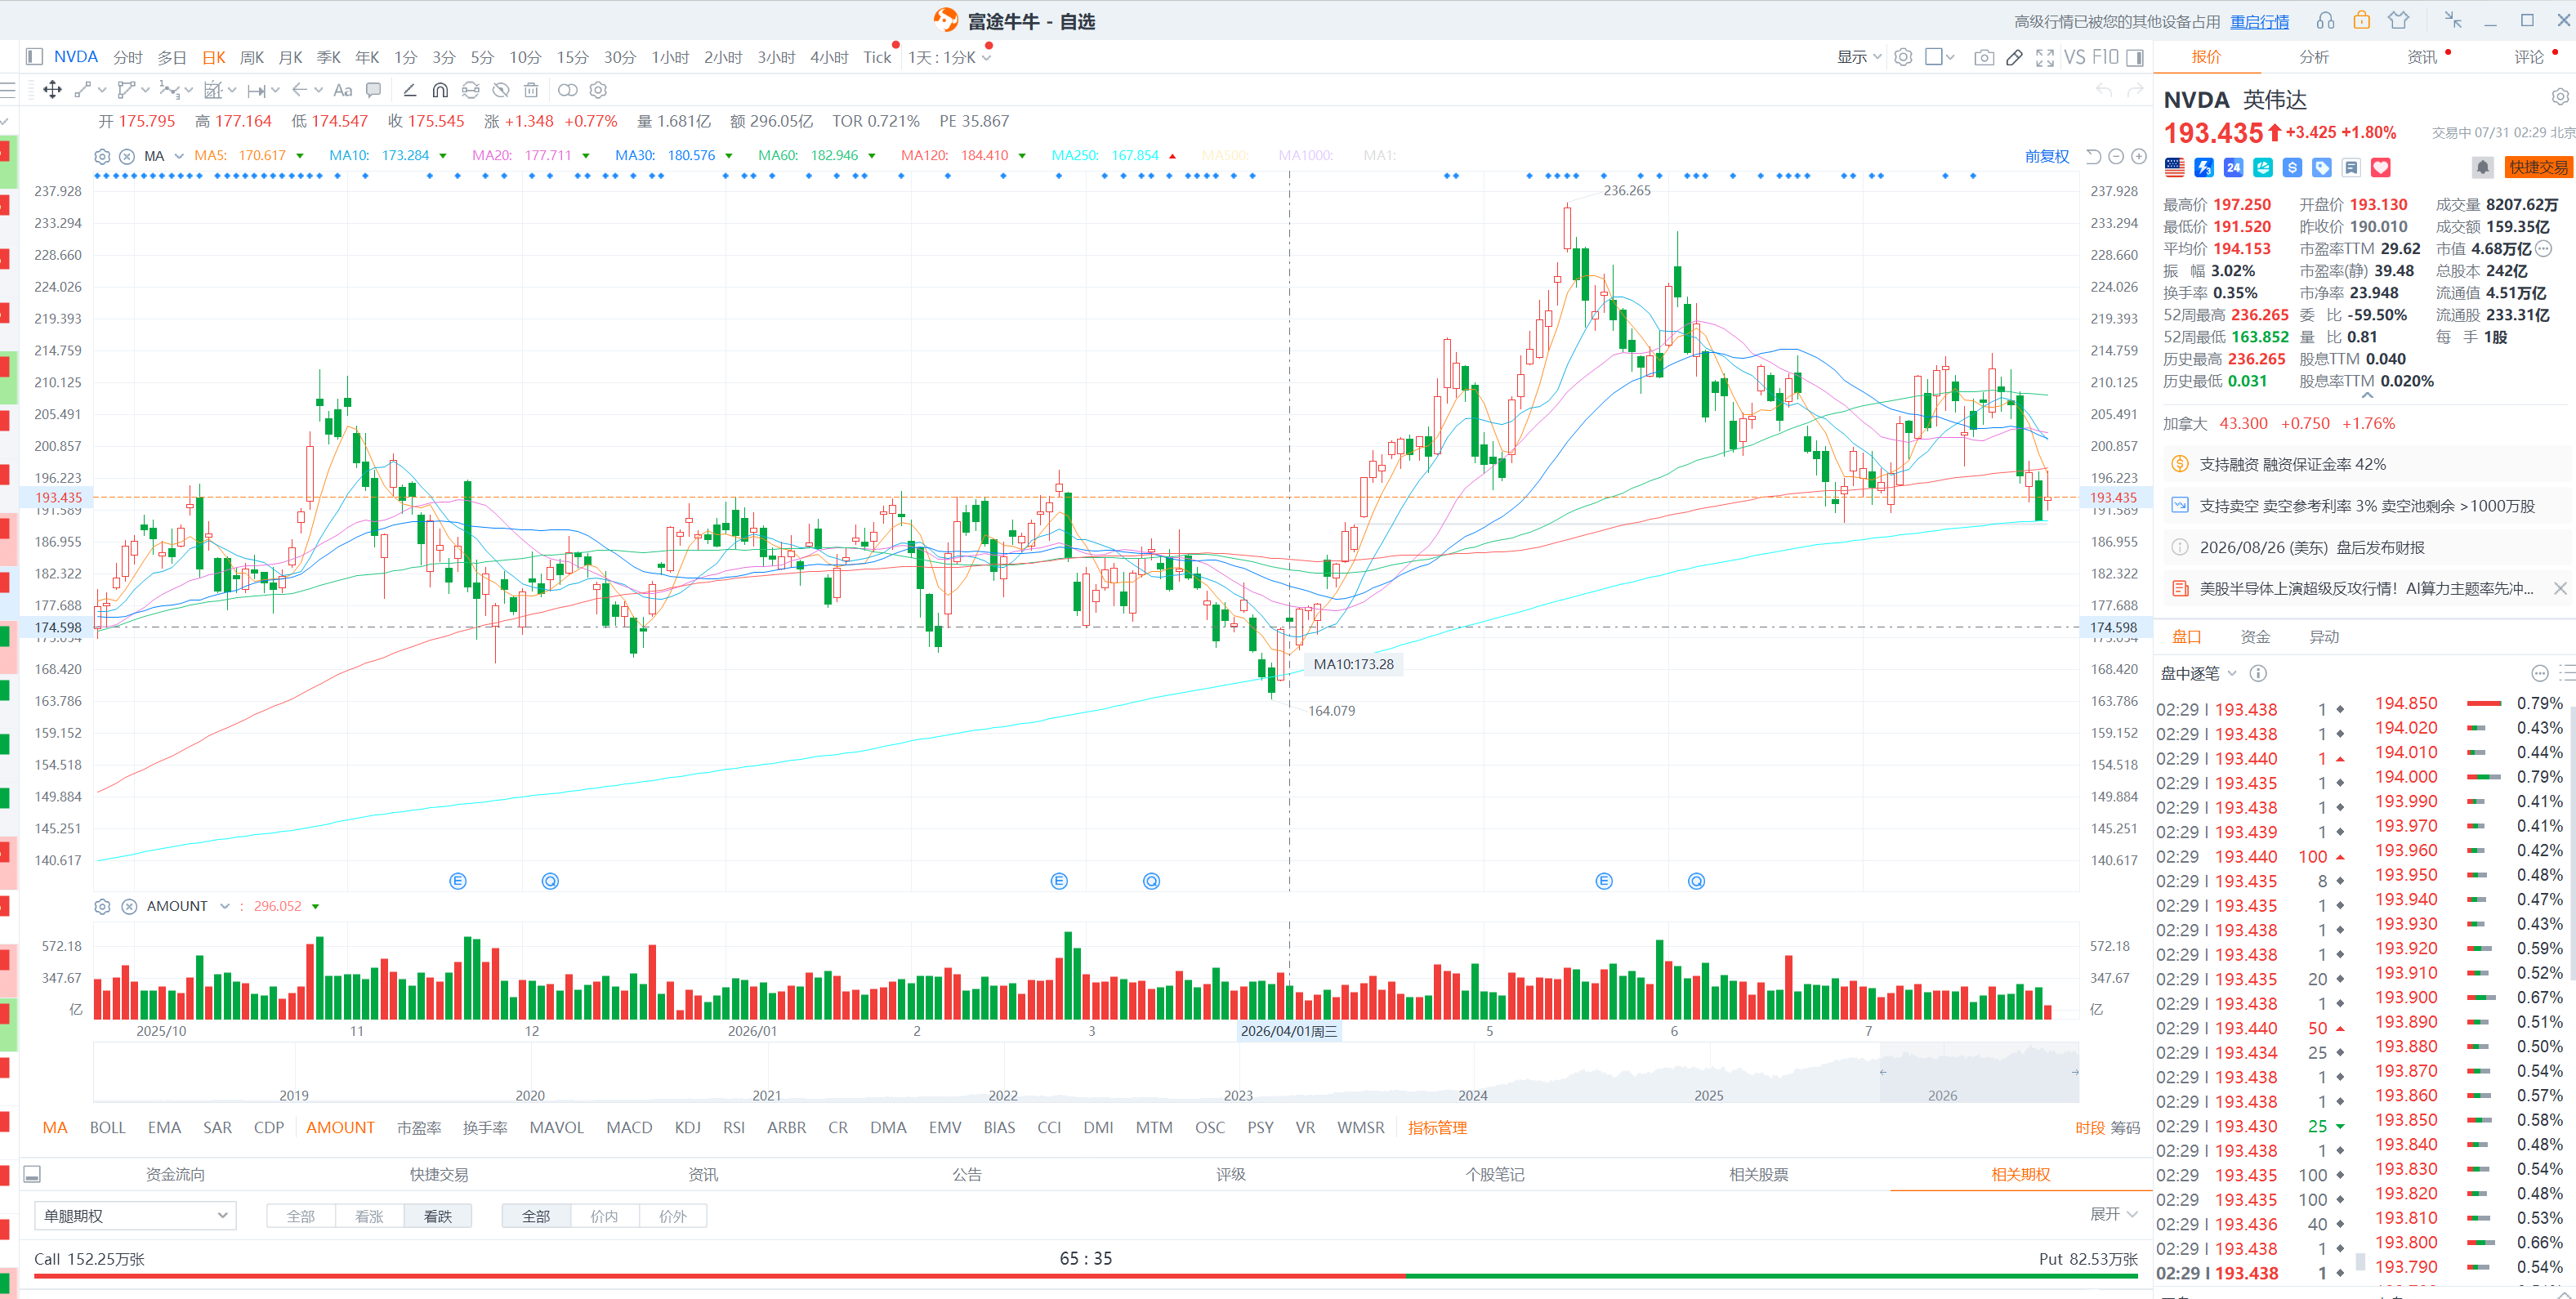Select the 价外 option filter
This screenshot has height=1299, width=2576.
673,1216
